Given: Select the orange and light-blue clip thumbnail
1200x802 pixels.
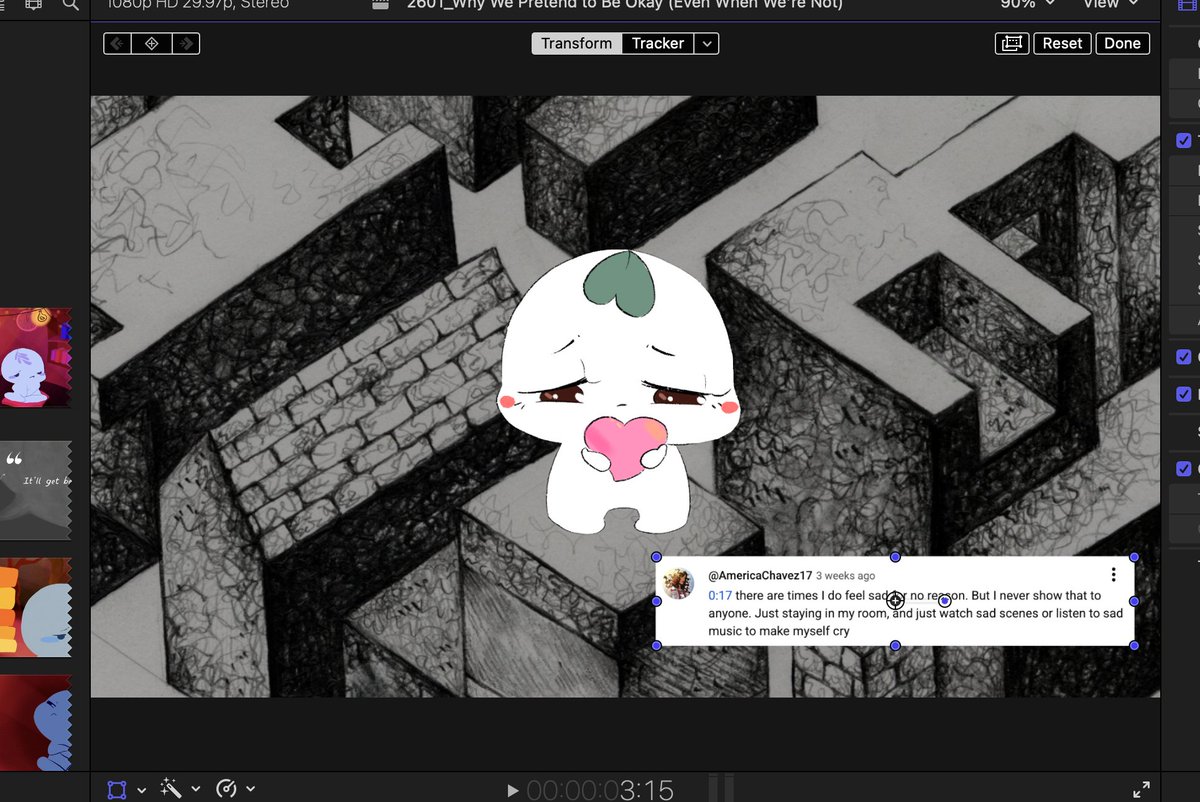Looking at the screenshot, I should [x=36, y=607].
